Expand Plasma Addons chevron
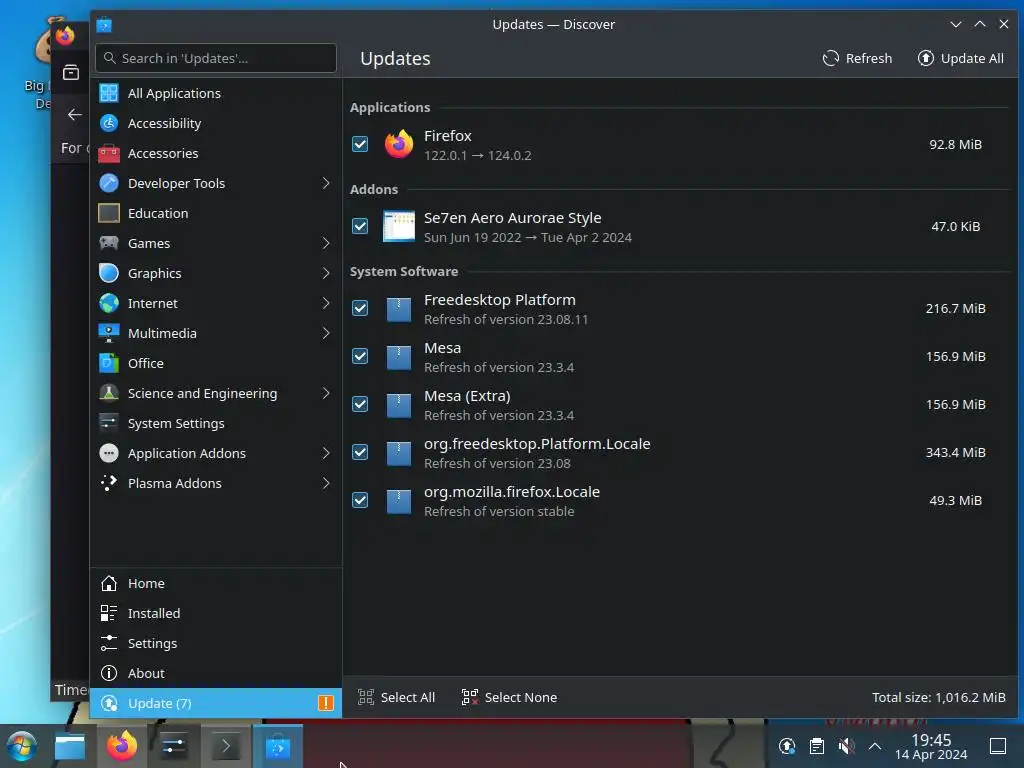1024x768 pixels. 325,484
